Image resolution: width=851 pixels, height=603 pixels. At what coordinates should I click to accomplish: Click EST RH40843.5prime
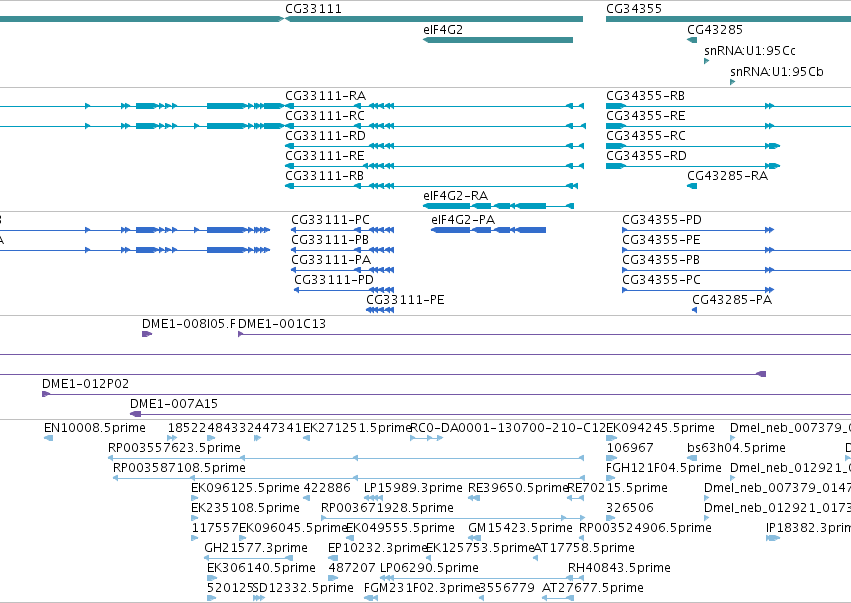pyautogui.click(x=577, y=578)
